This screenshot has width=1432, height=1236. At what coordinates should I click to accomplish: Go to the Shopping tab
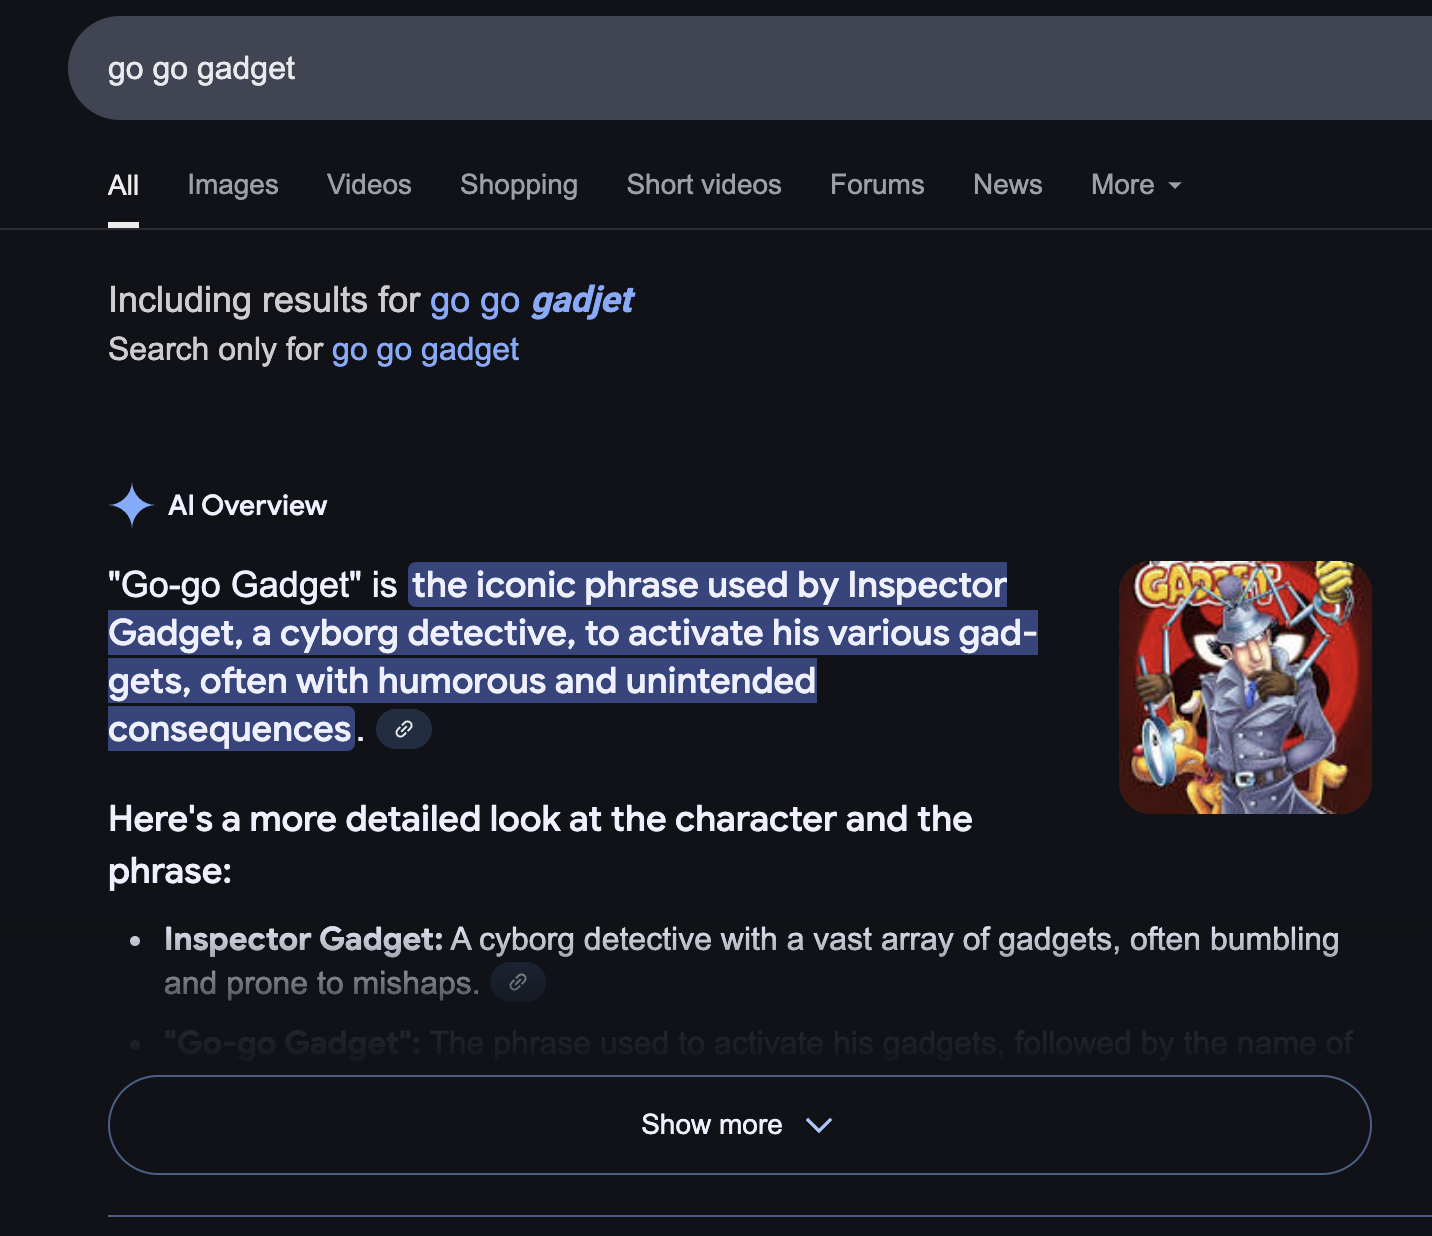click(519, 185)
